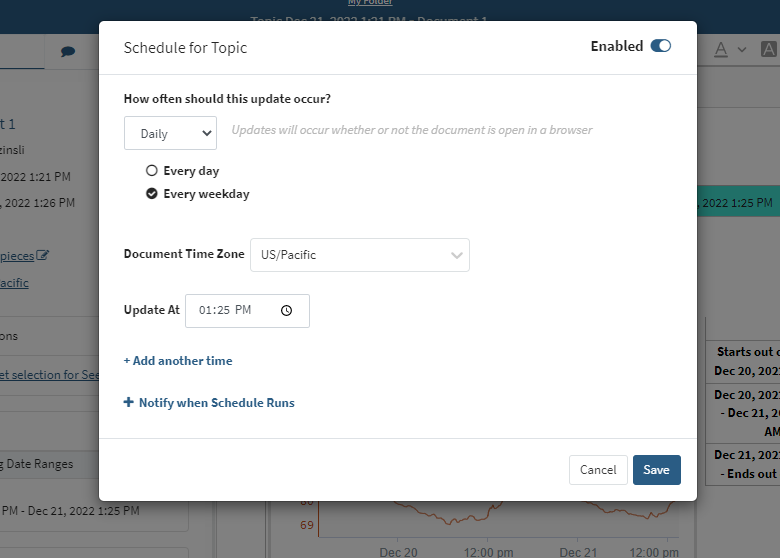This screenshot has width=780, height=558.
Task: Click the text highlight A icon
Action: (768, 49)
